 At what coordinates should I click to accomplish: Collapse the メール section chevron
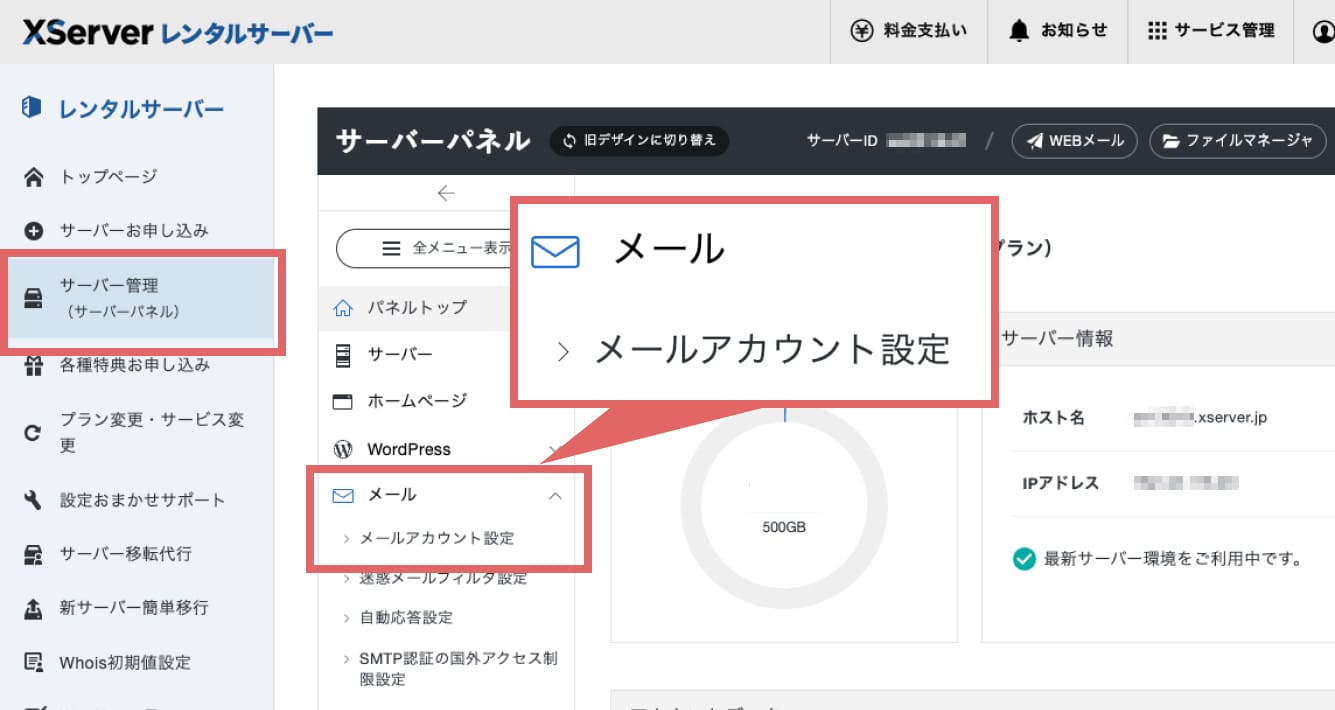pos(556,494)
